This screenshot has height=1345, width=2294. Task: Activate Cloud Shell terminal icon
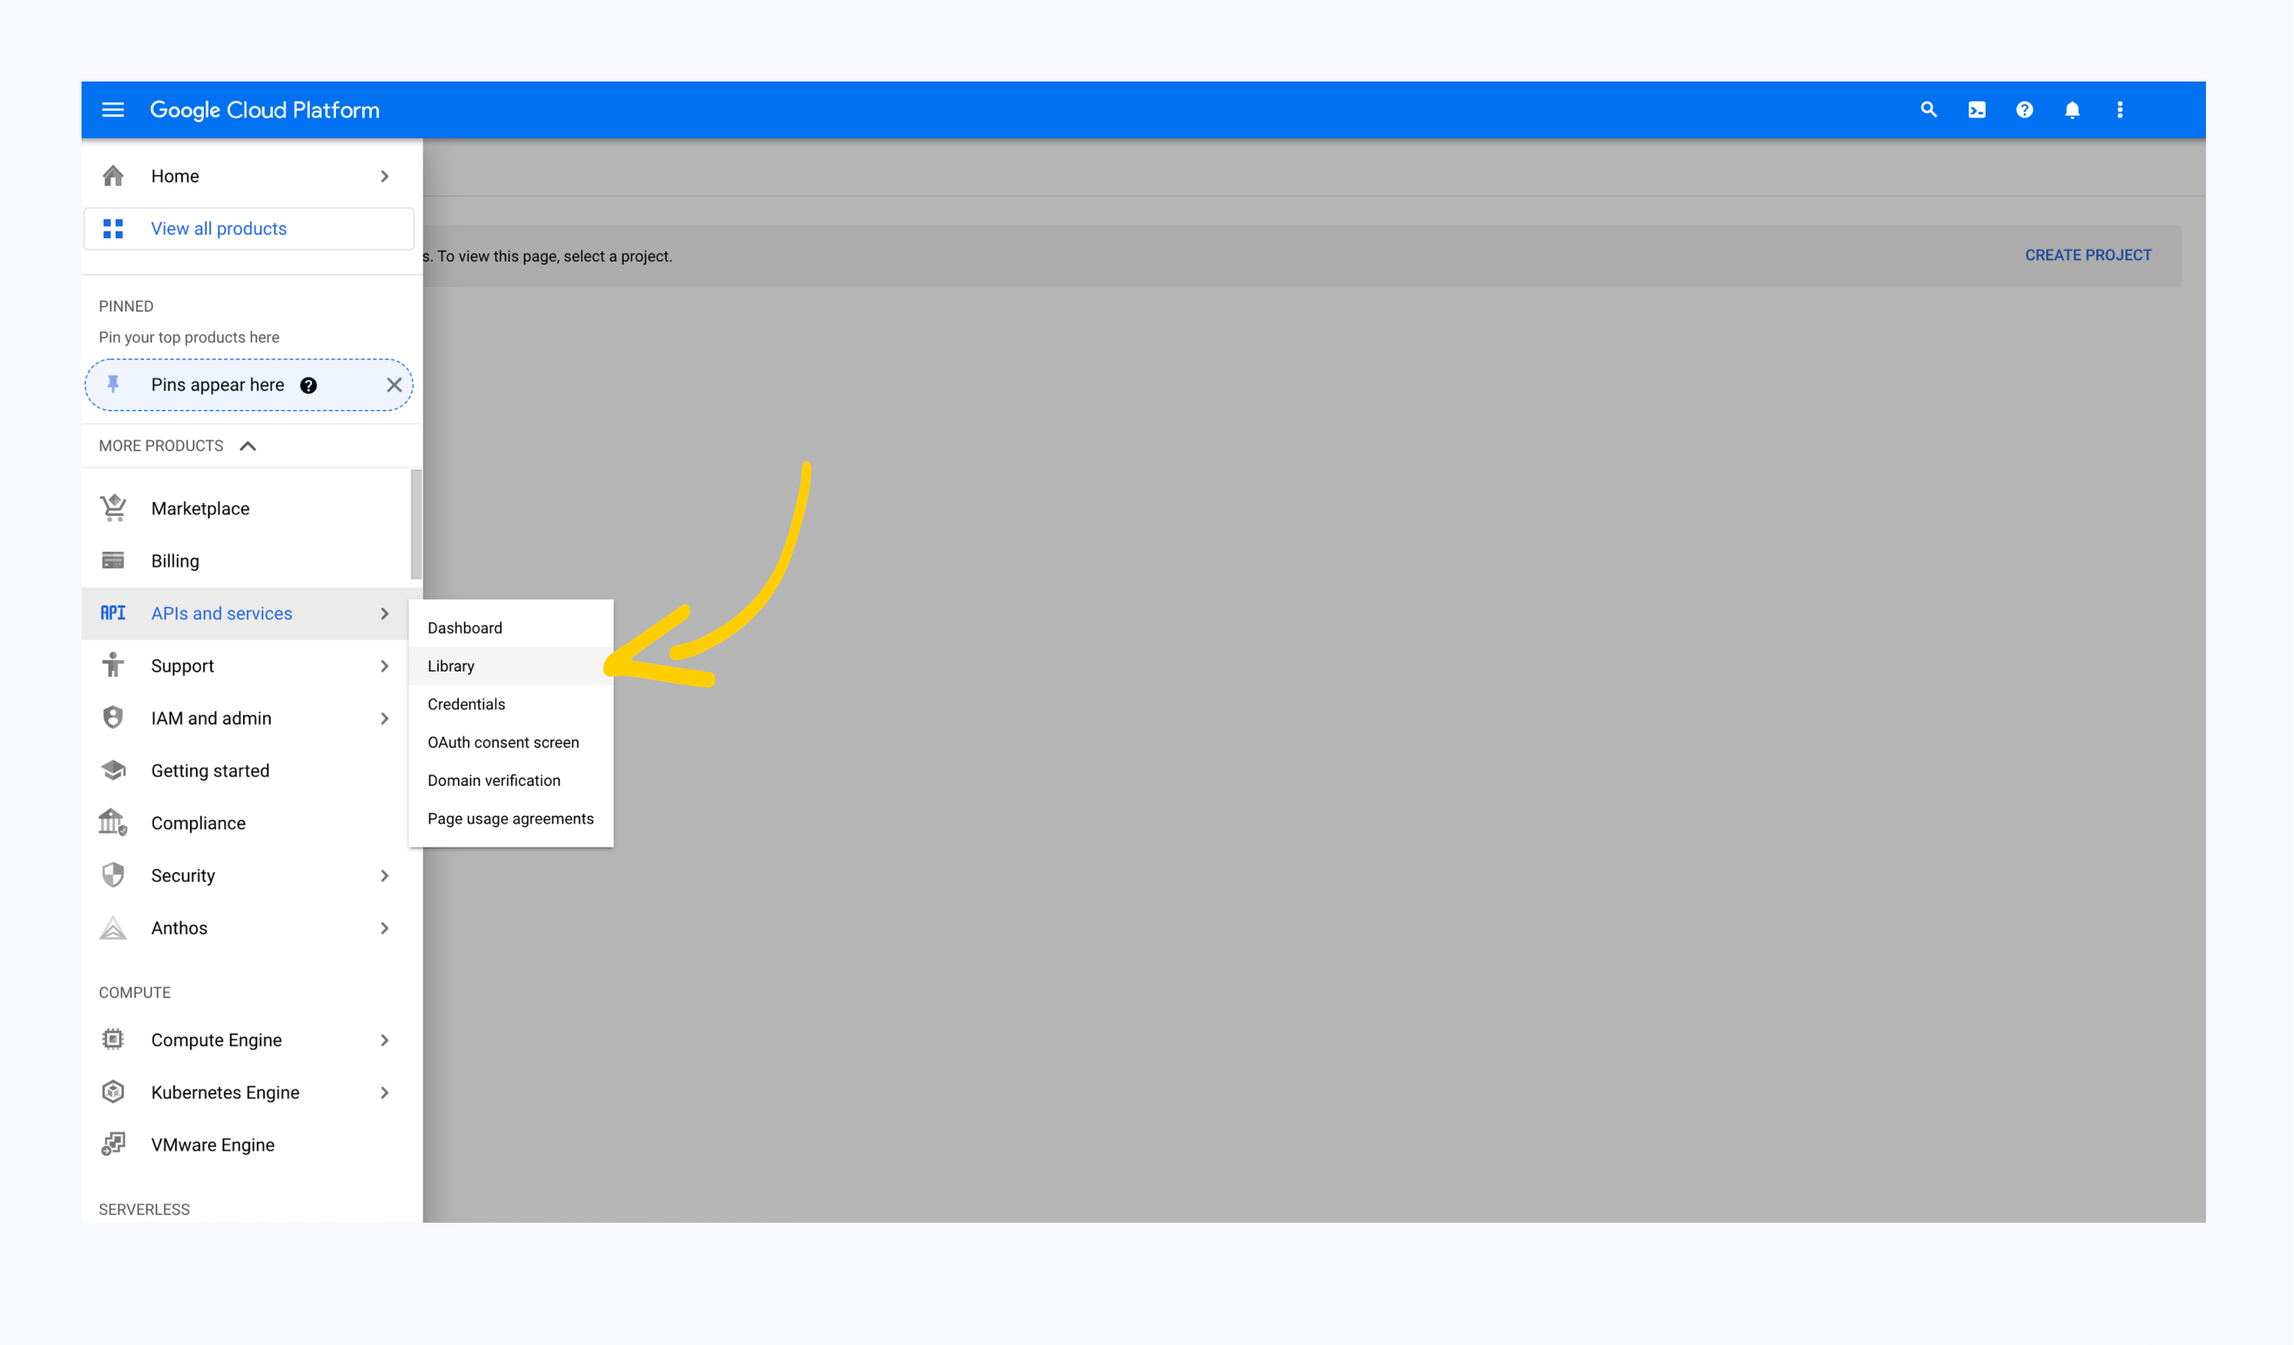click(x=1977, y=110)
